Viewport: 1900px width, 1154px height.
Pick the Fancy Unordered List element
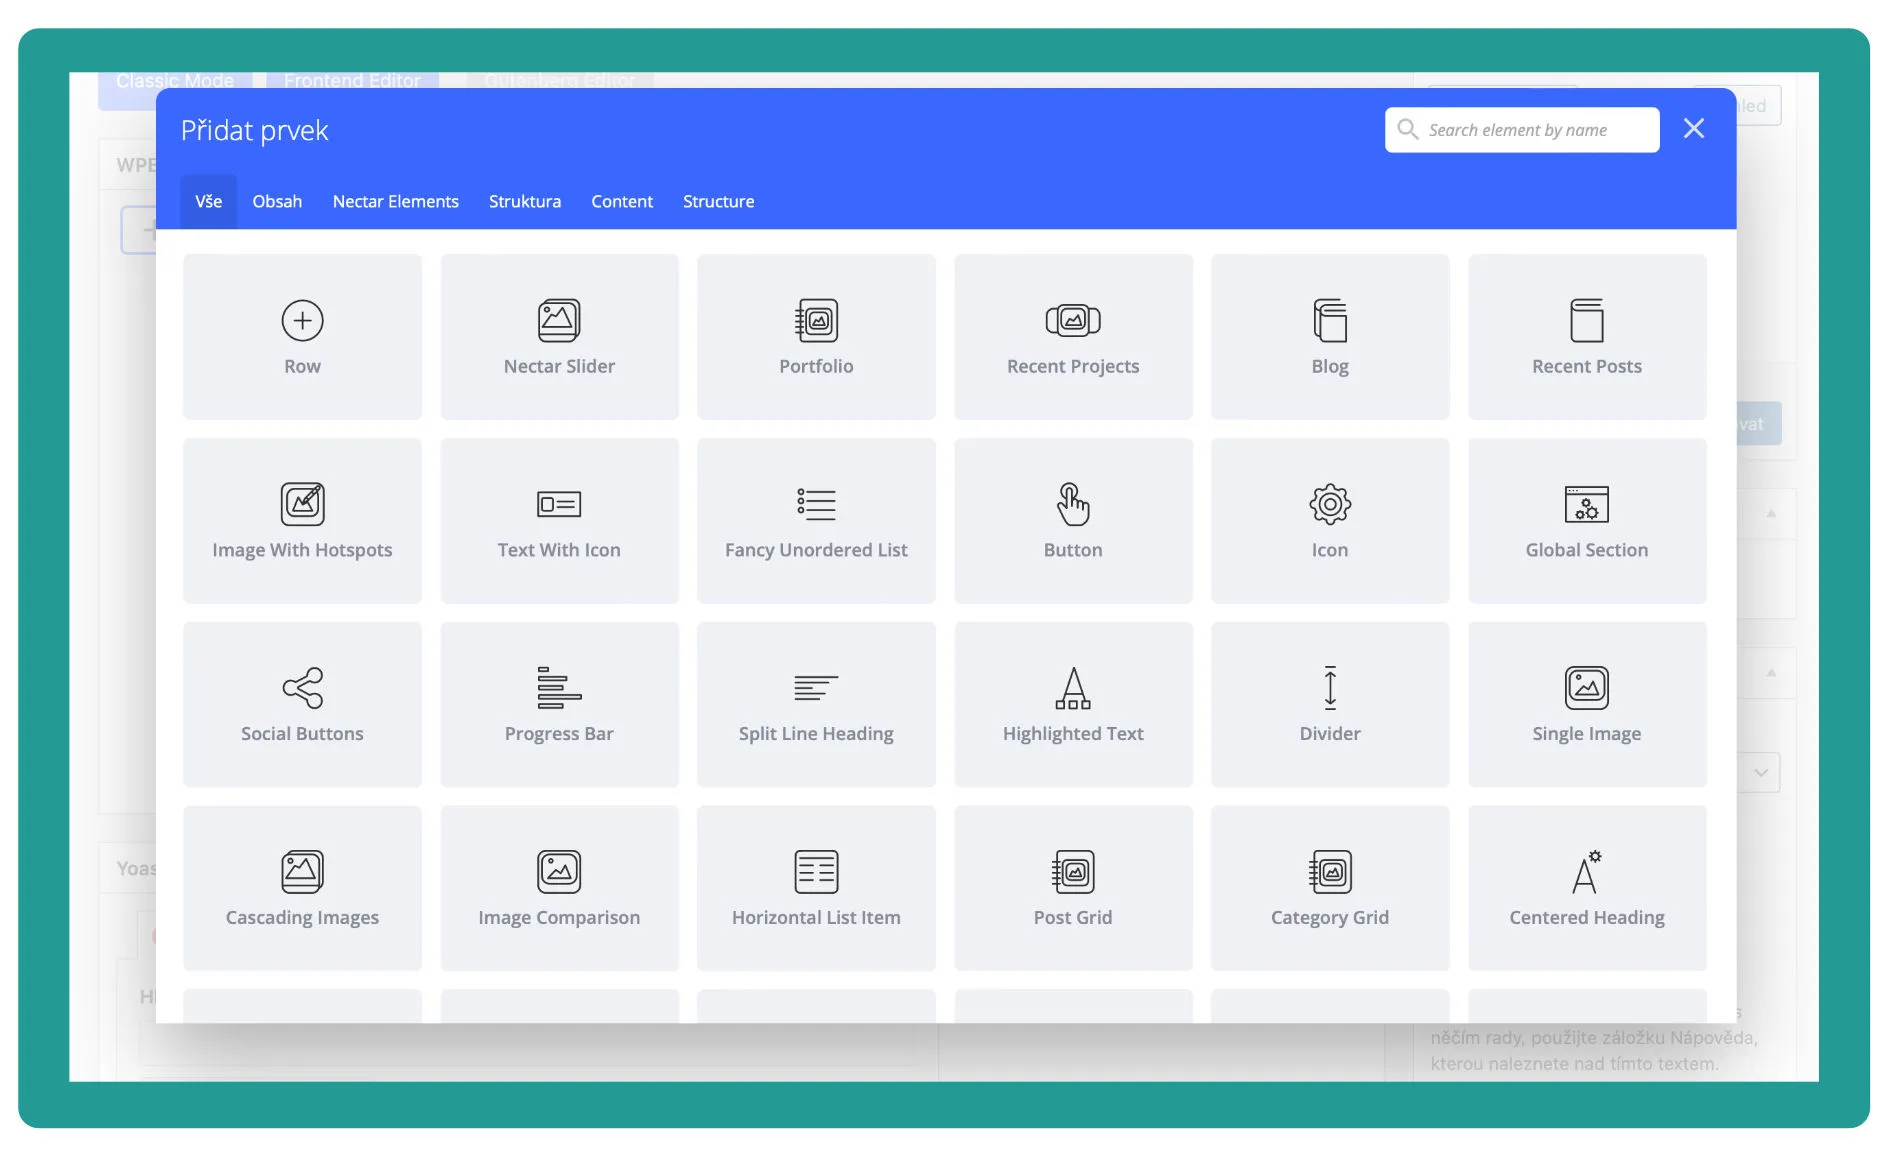816,521
